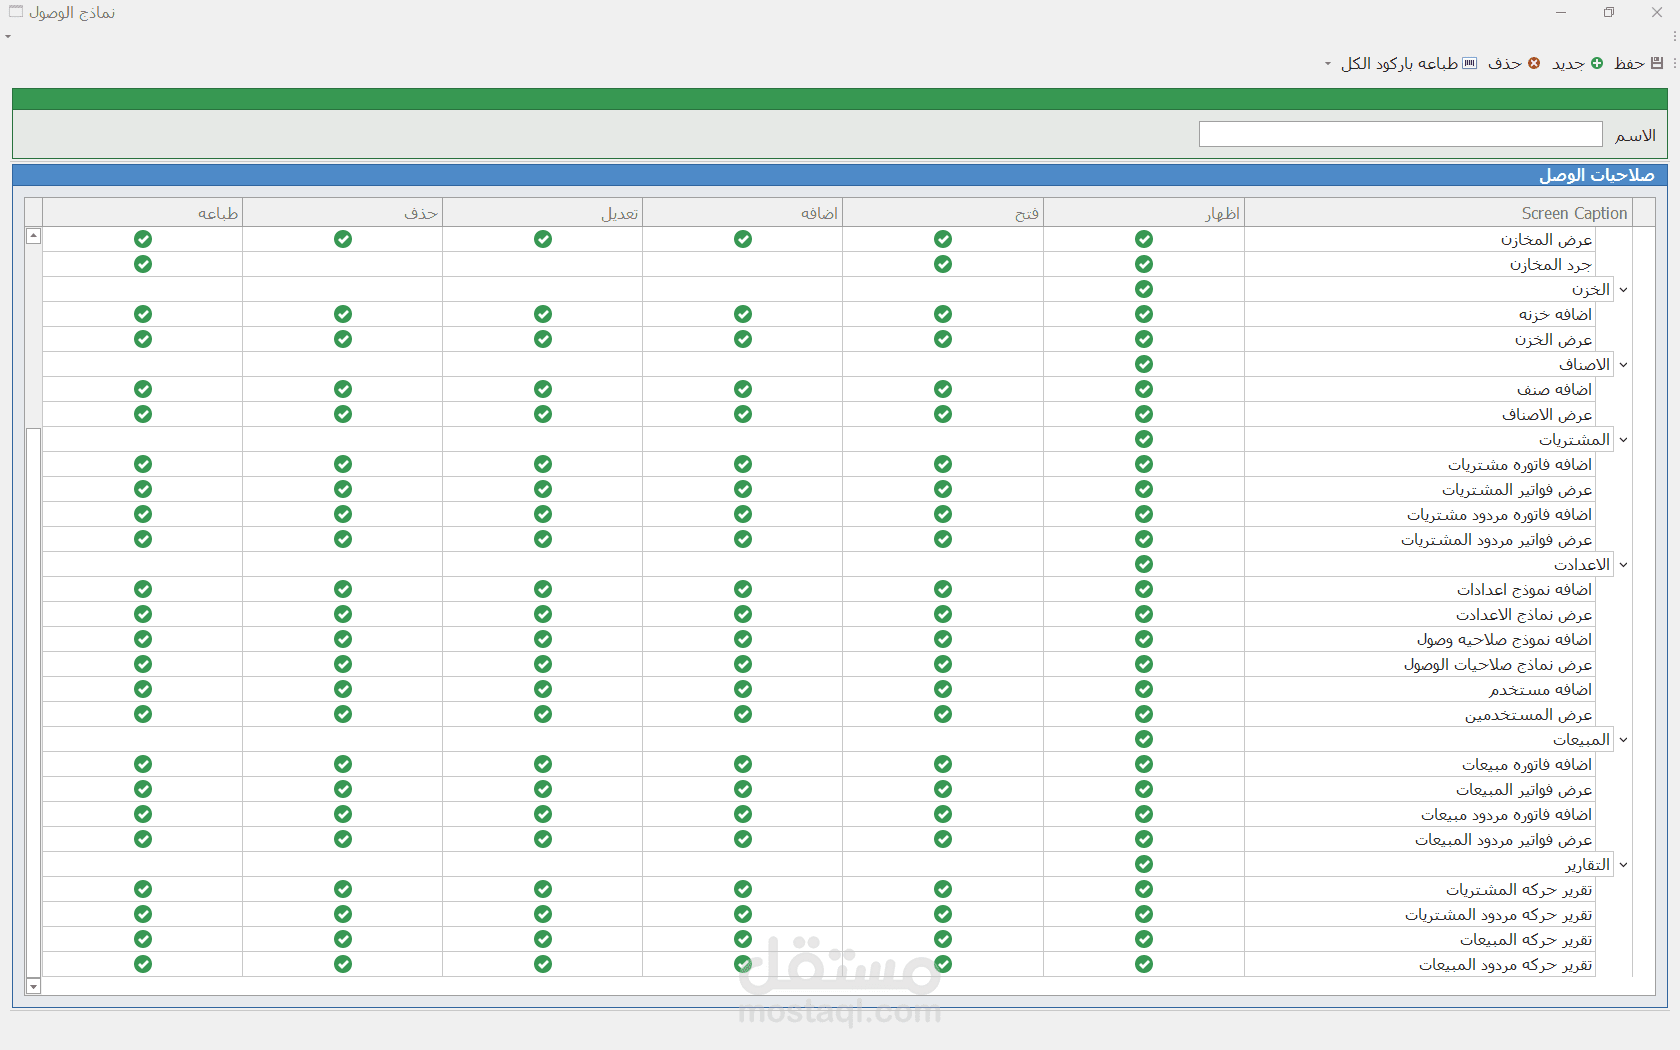Select the row label "عرض المخازن"
This screenshot has height=1050, width=1680.
1546,240
